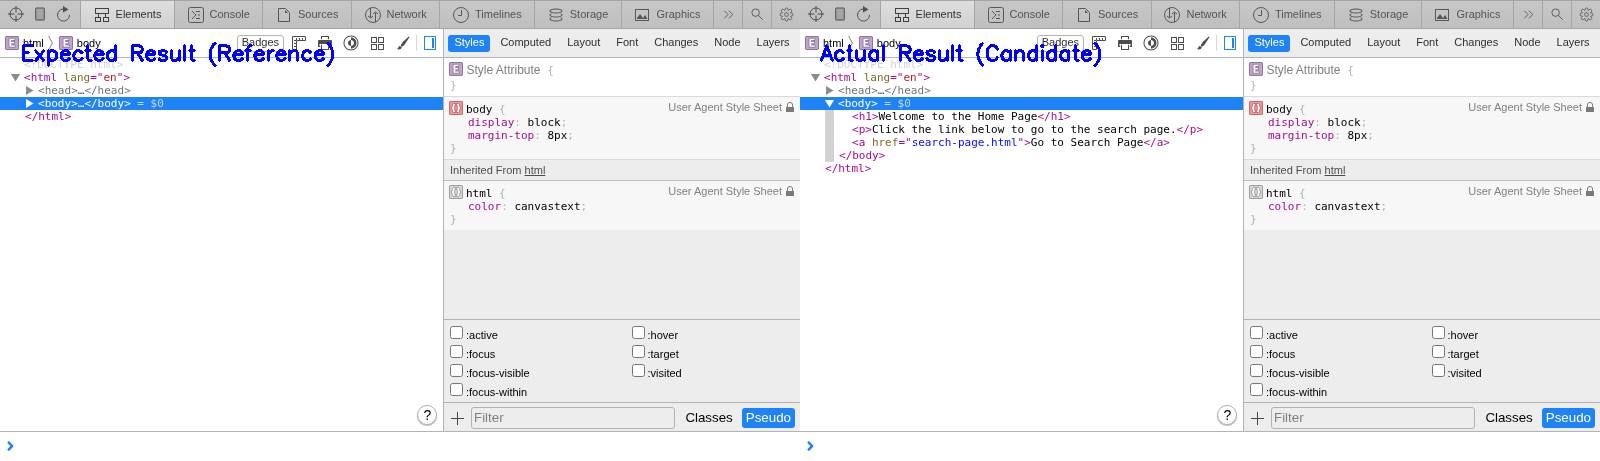The image size is (1600, 461).
Task: Focus the Filter field in left inspector
Action: [572, 418]
